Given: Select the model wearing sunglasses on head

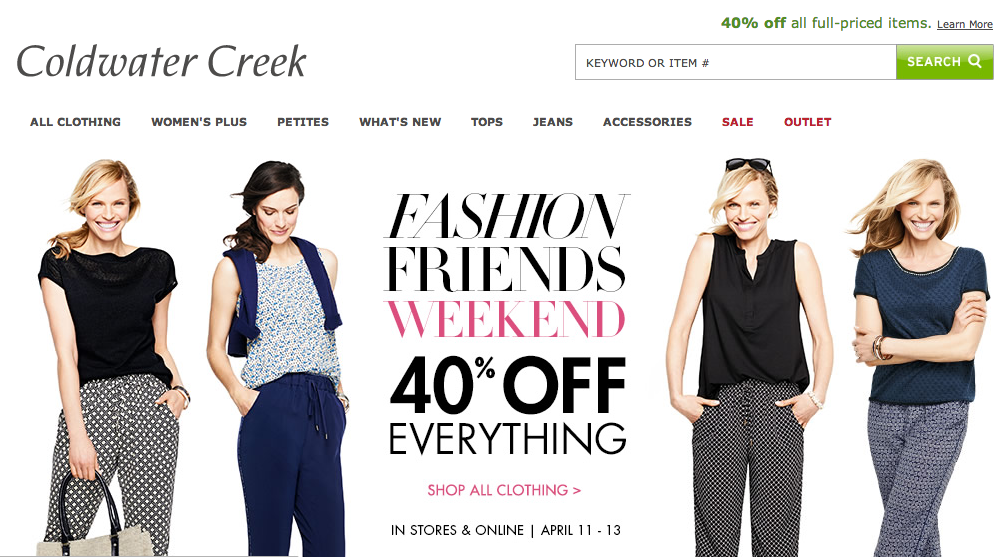Looking at the screenshot, I should coord(749,357).
